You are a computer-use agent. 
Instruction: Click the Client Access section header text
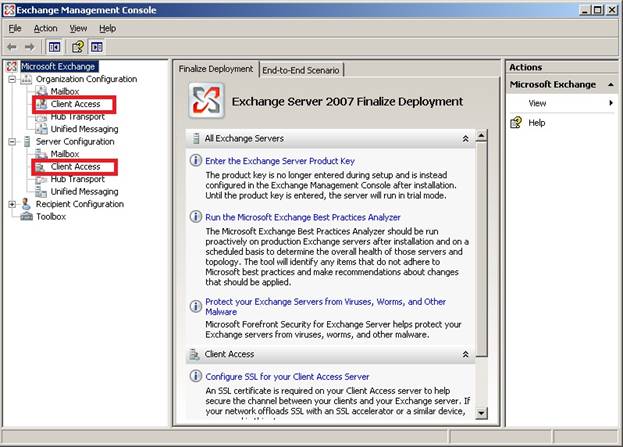(x=229, y=354)
